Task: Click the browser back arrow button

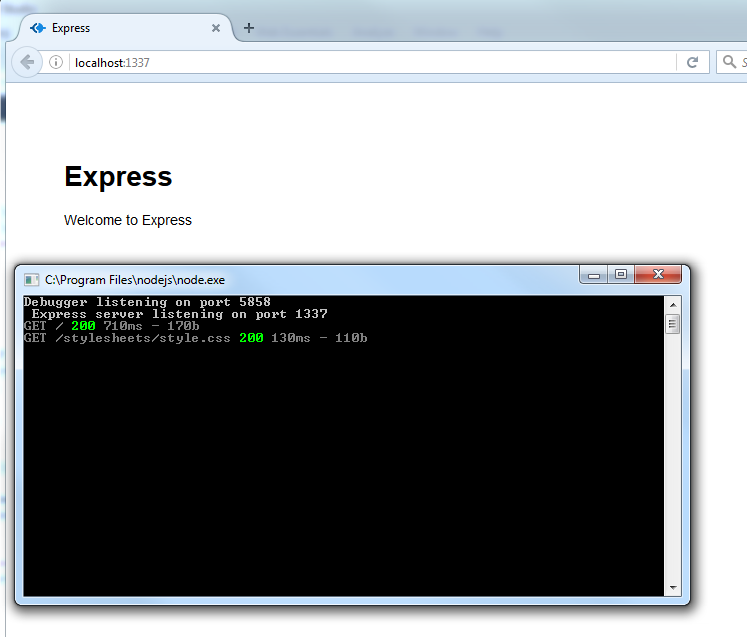Action: pos(27,62)
